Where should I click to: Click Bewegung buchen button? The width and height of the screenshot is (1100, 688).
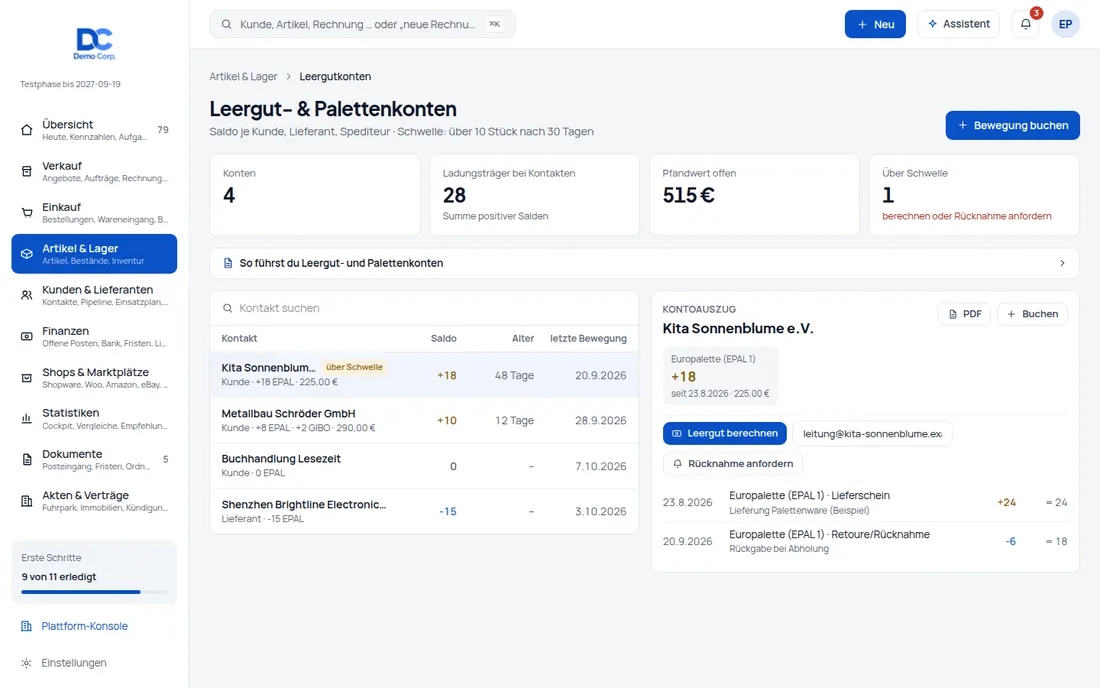[1012, 126]
